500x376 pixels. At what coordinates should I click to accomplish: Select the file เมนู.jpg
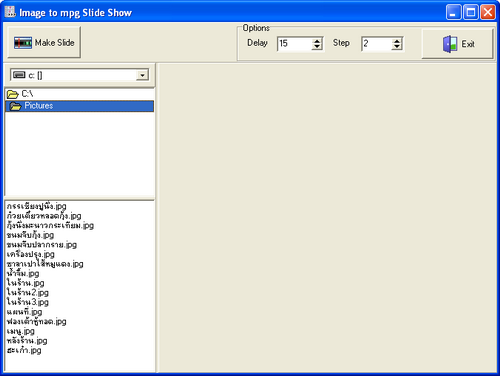click(x=20, y=331)
